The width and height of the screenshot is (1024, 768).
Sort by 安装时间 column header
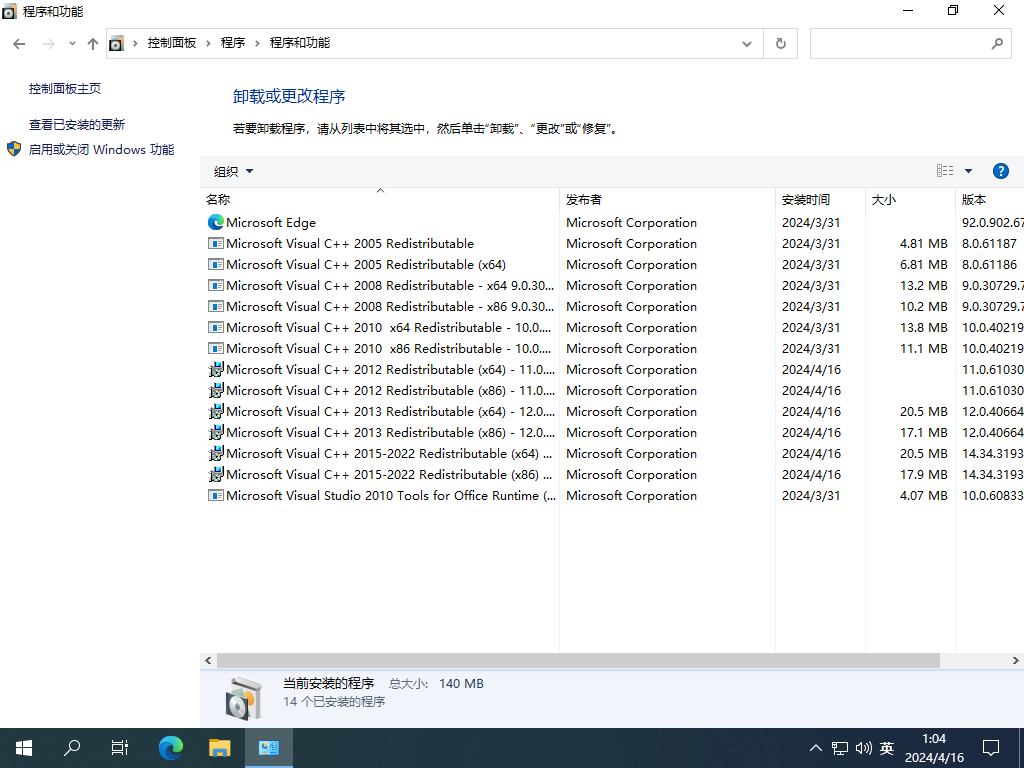click(821, 199)
